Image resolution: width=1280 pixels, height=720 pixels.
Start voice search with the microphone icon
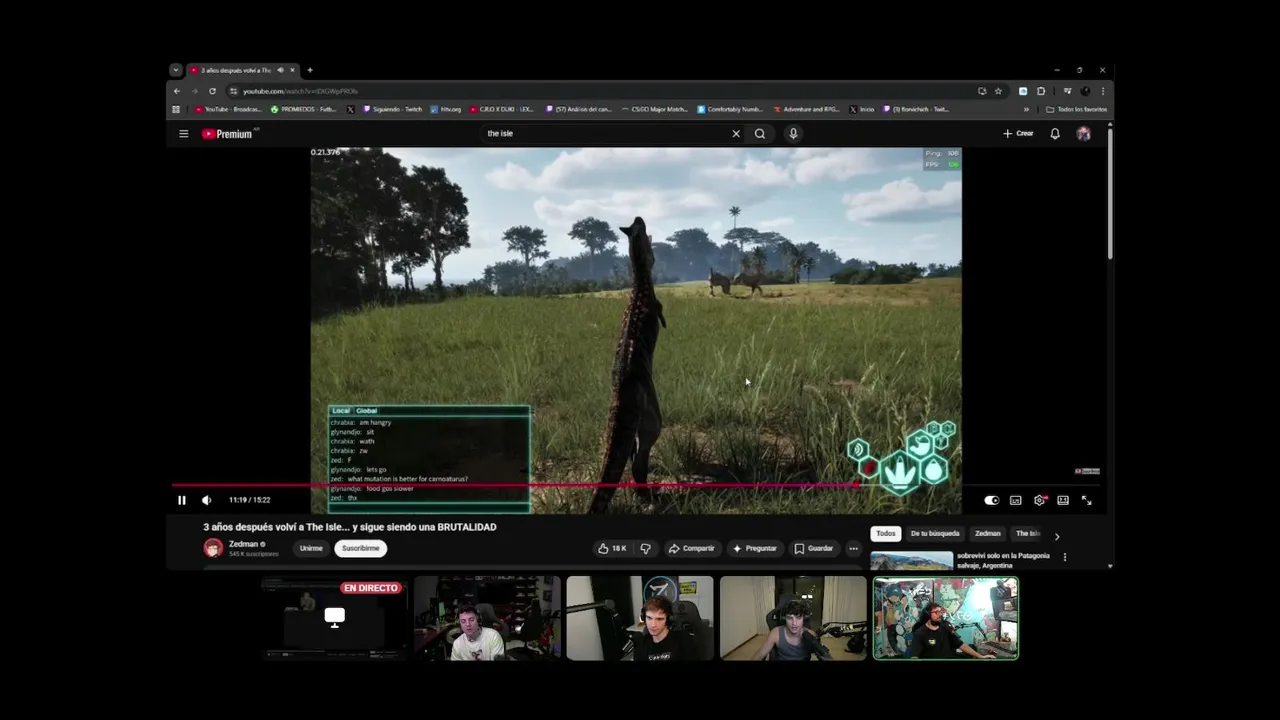pos(793,133)
